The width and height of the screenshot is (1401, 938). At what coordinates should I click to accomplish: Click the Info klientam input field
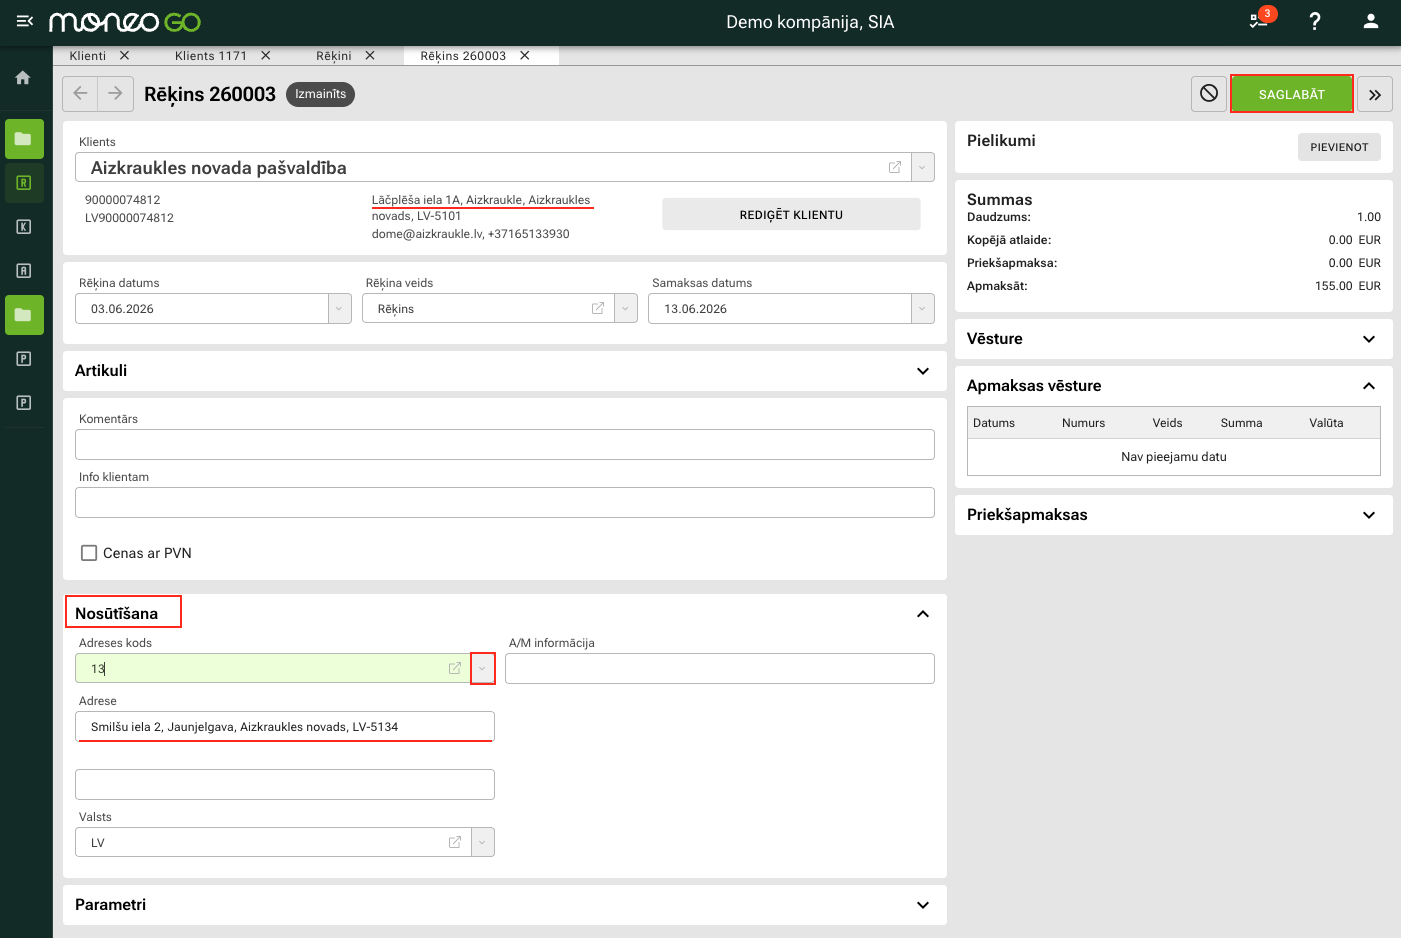(x=505, y=503)
